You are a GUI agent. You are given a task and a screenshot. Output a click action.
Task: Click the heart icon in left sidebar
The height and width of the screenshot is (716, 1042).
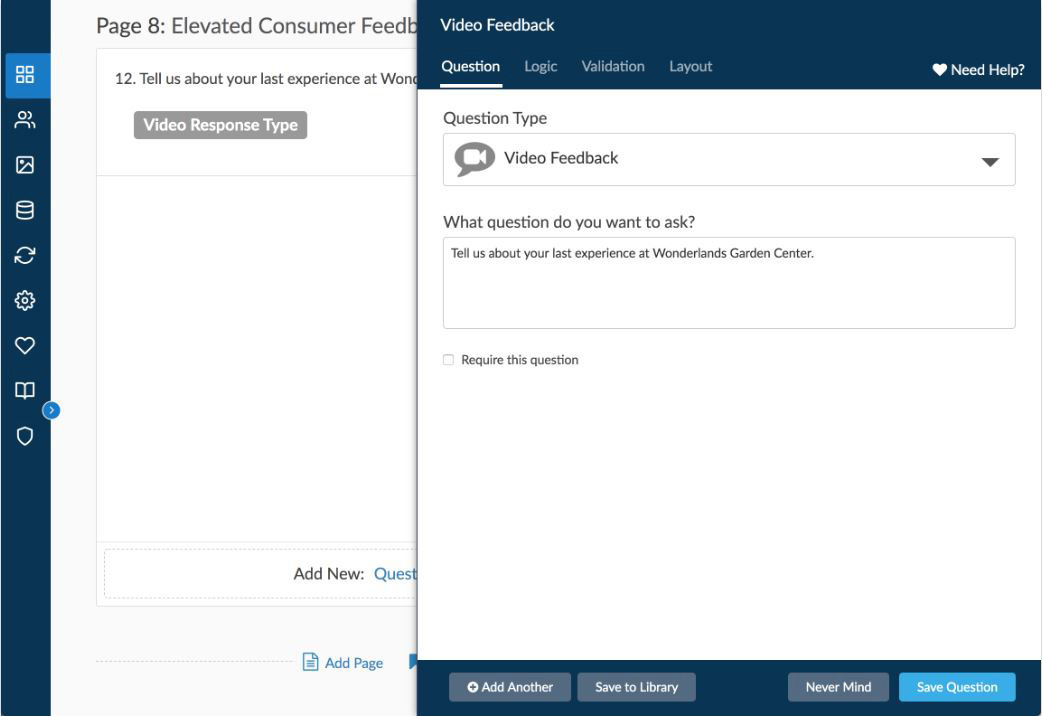pyautogui.click(x=25, y=345)
